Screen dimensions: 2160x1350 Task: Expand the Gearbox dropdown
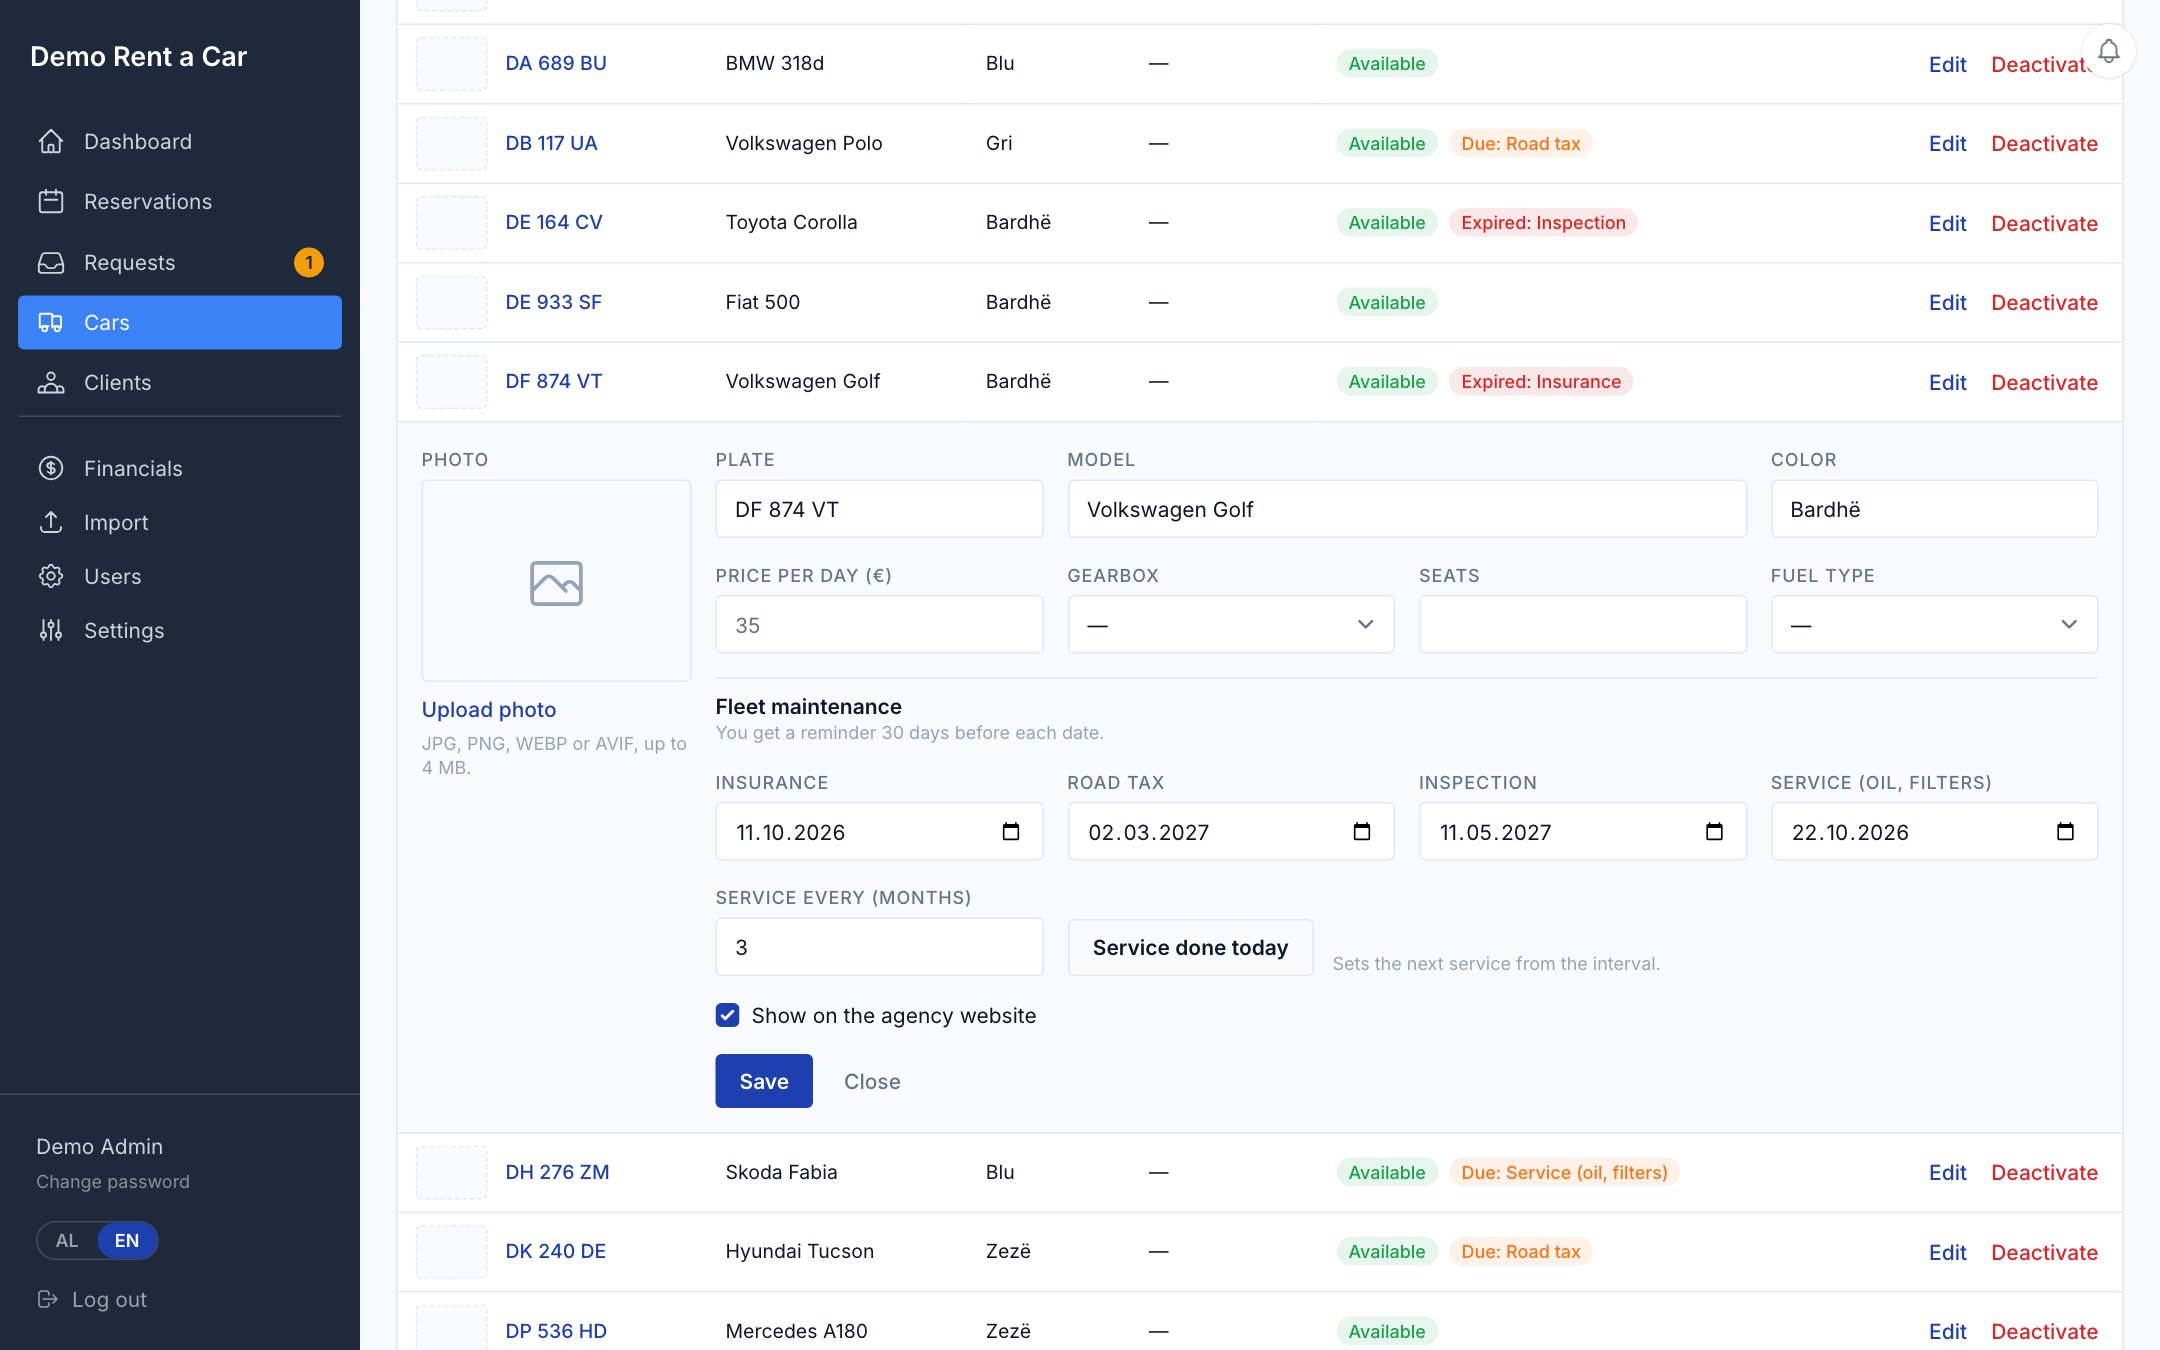coord(1231,625)
